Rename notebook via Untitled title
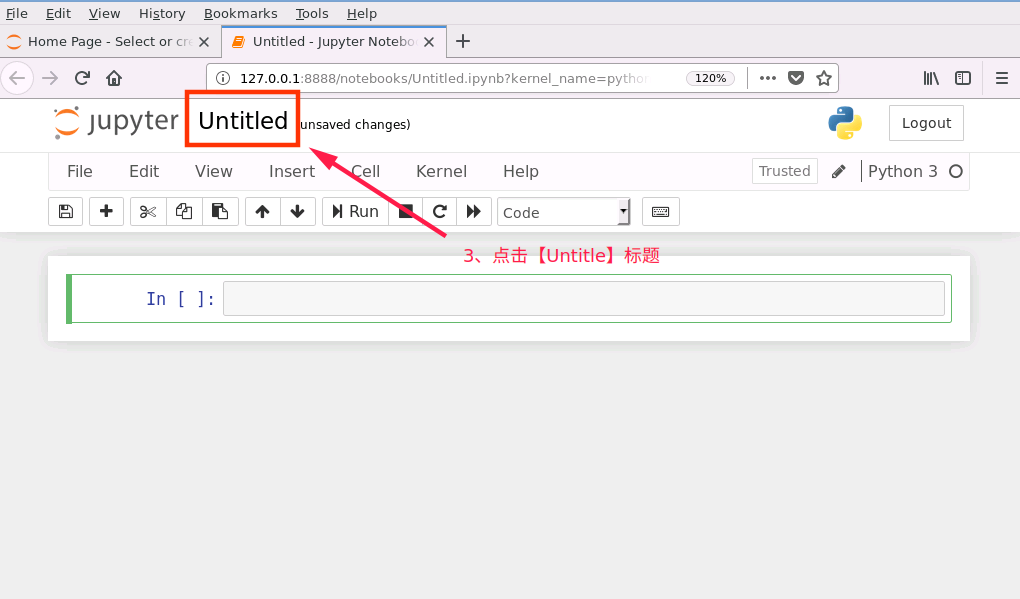 [x=243, y=120]
